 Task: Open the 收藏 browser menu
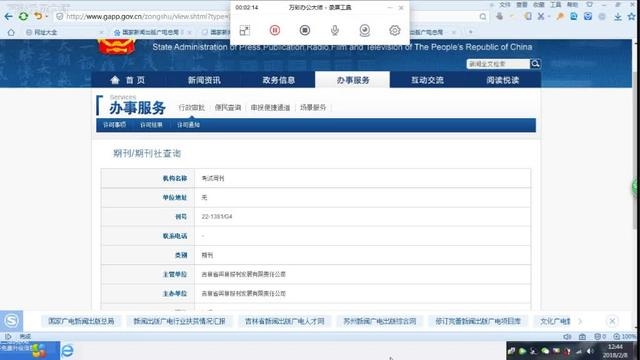point(539,4)
